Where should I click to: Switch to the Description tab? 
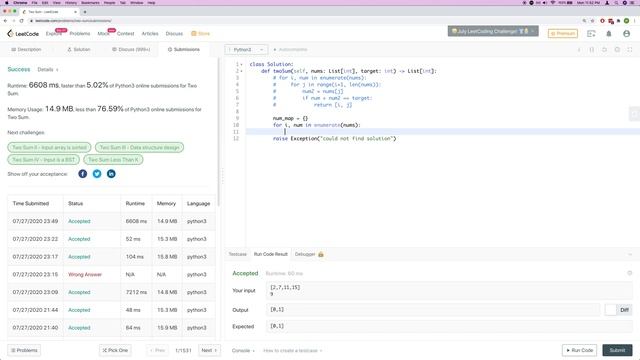(x=26, y=49)
